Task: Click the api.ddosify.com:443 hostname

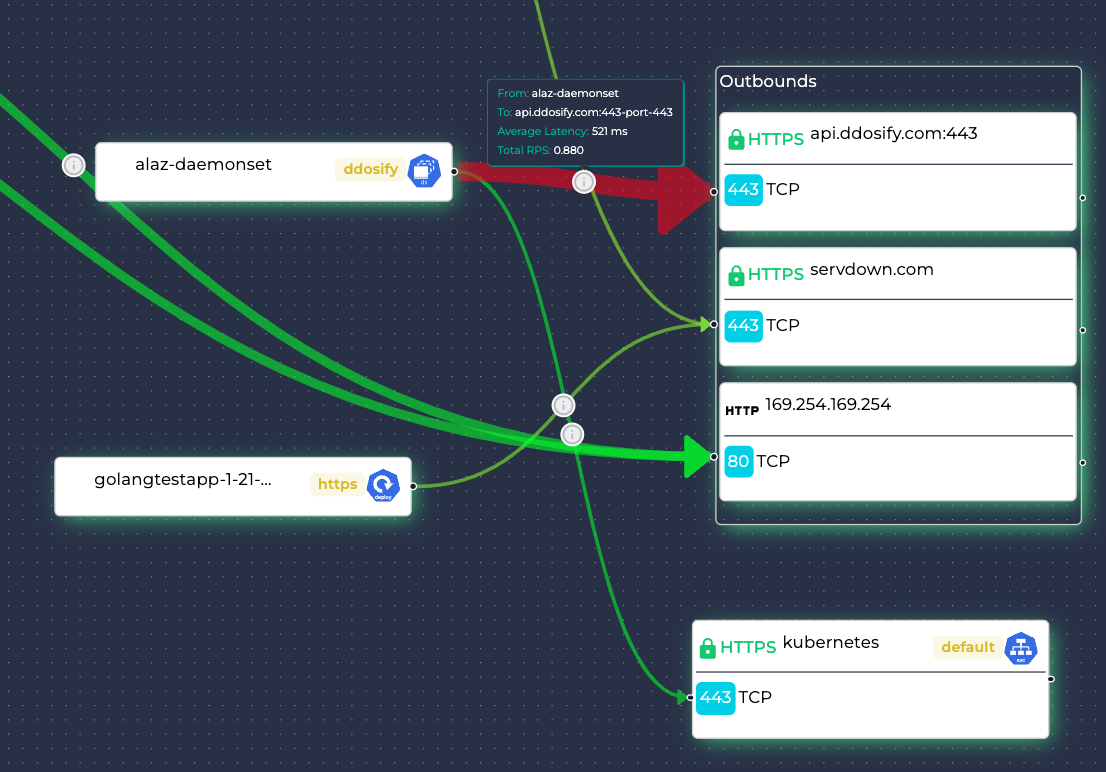Action: [x=894, y=133]
